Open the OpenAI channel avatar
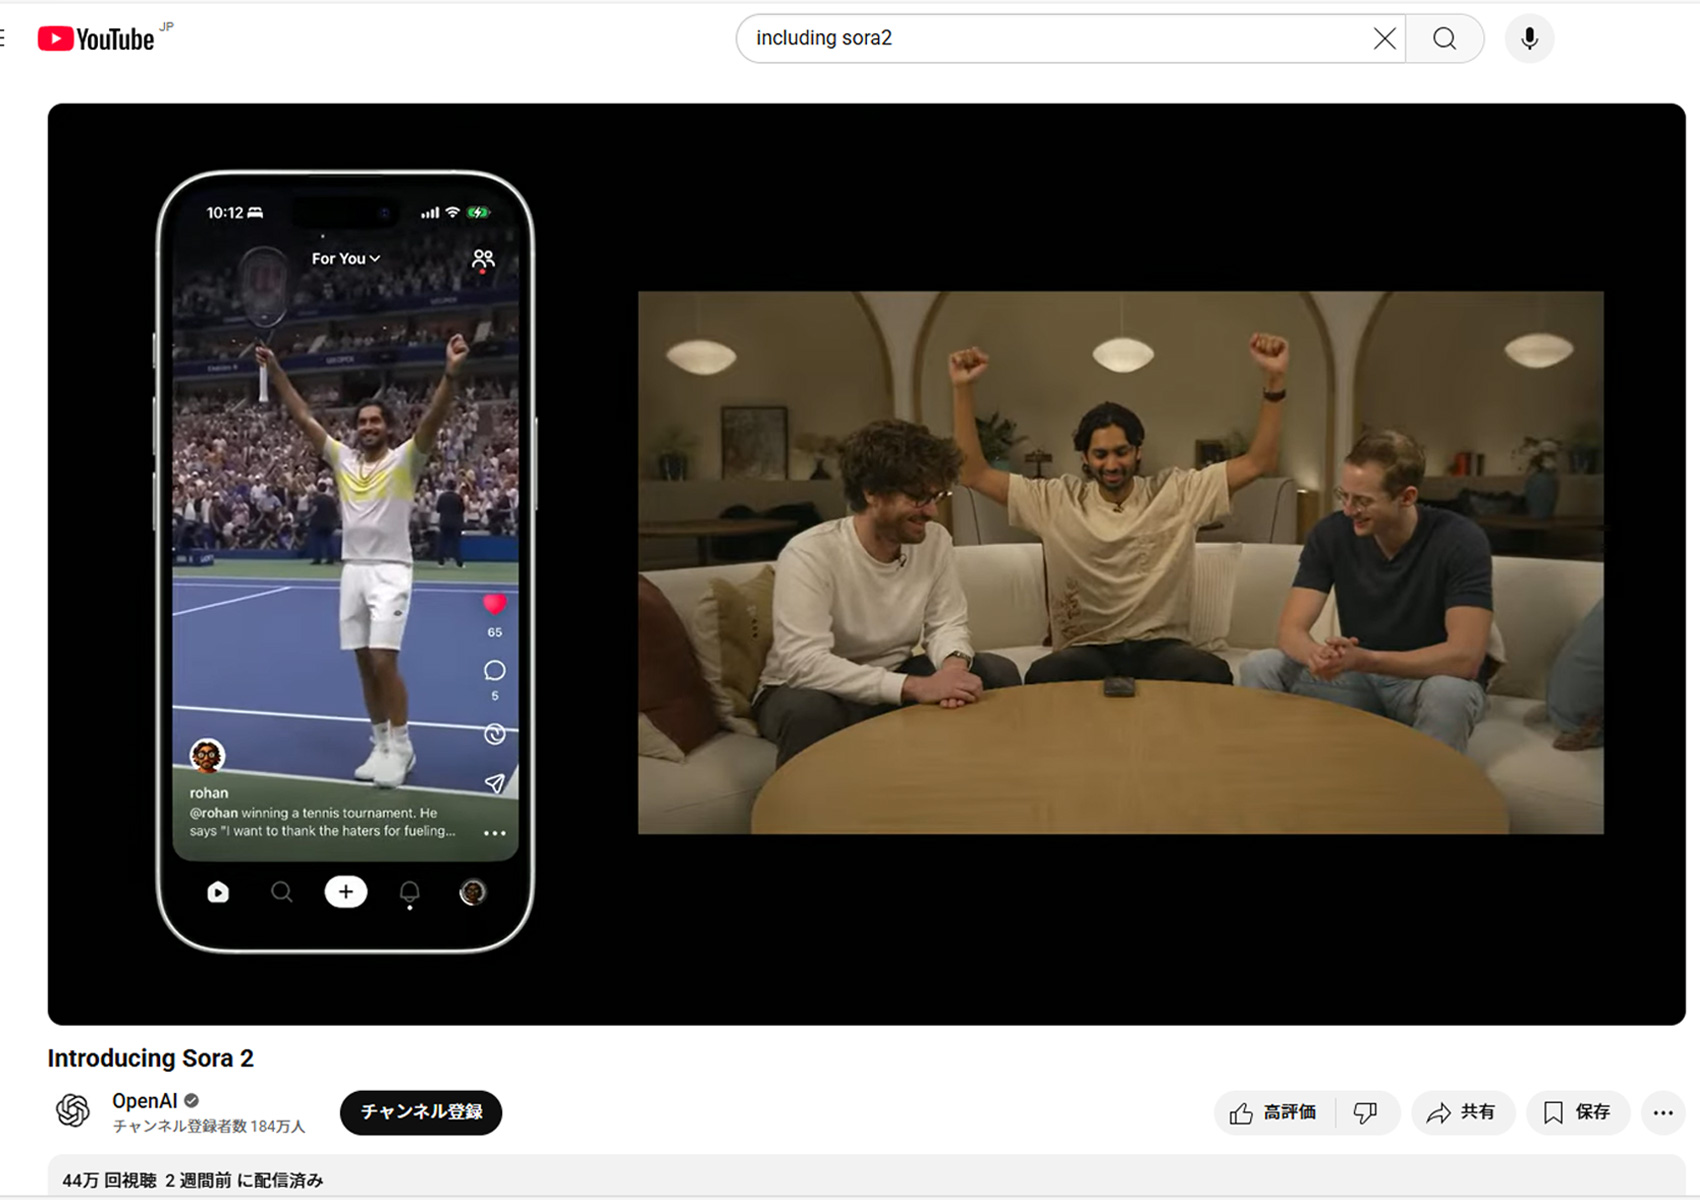 pos(73,1111)
